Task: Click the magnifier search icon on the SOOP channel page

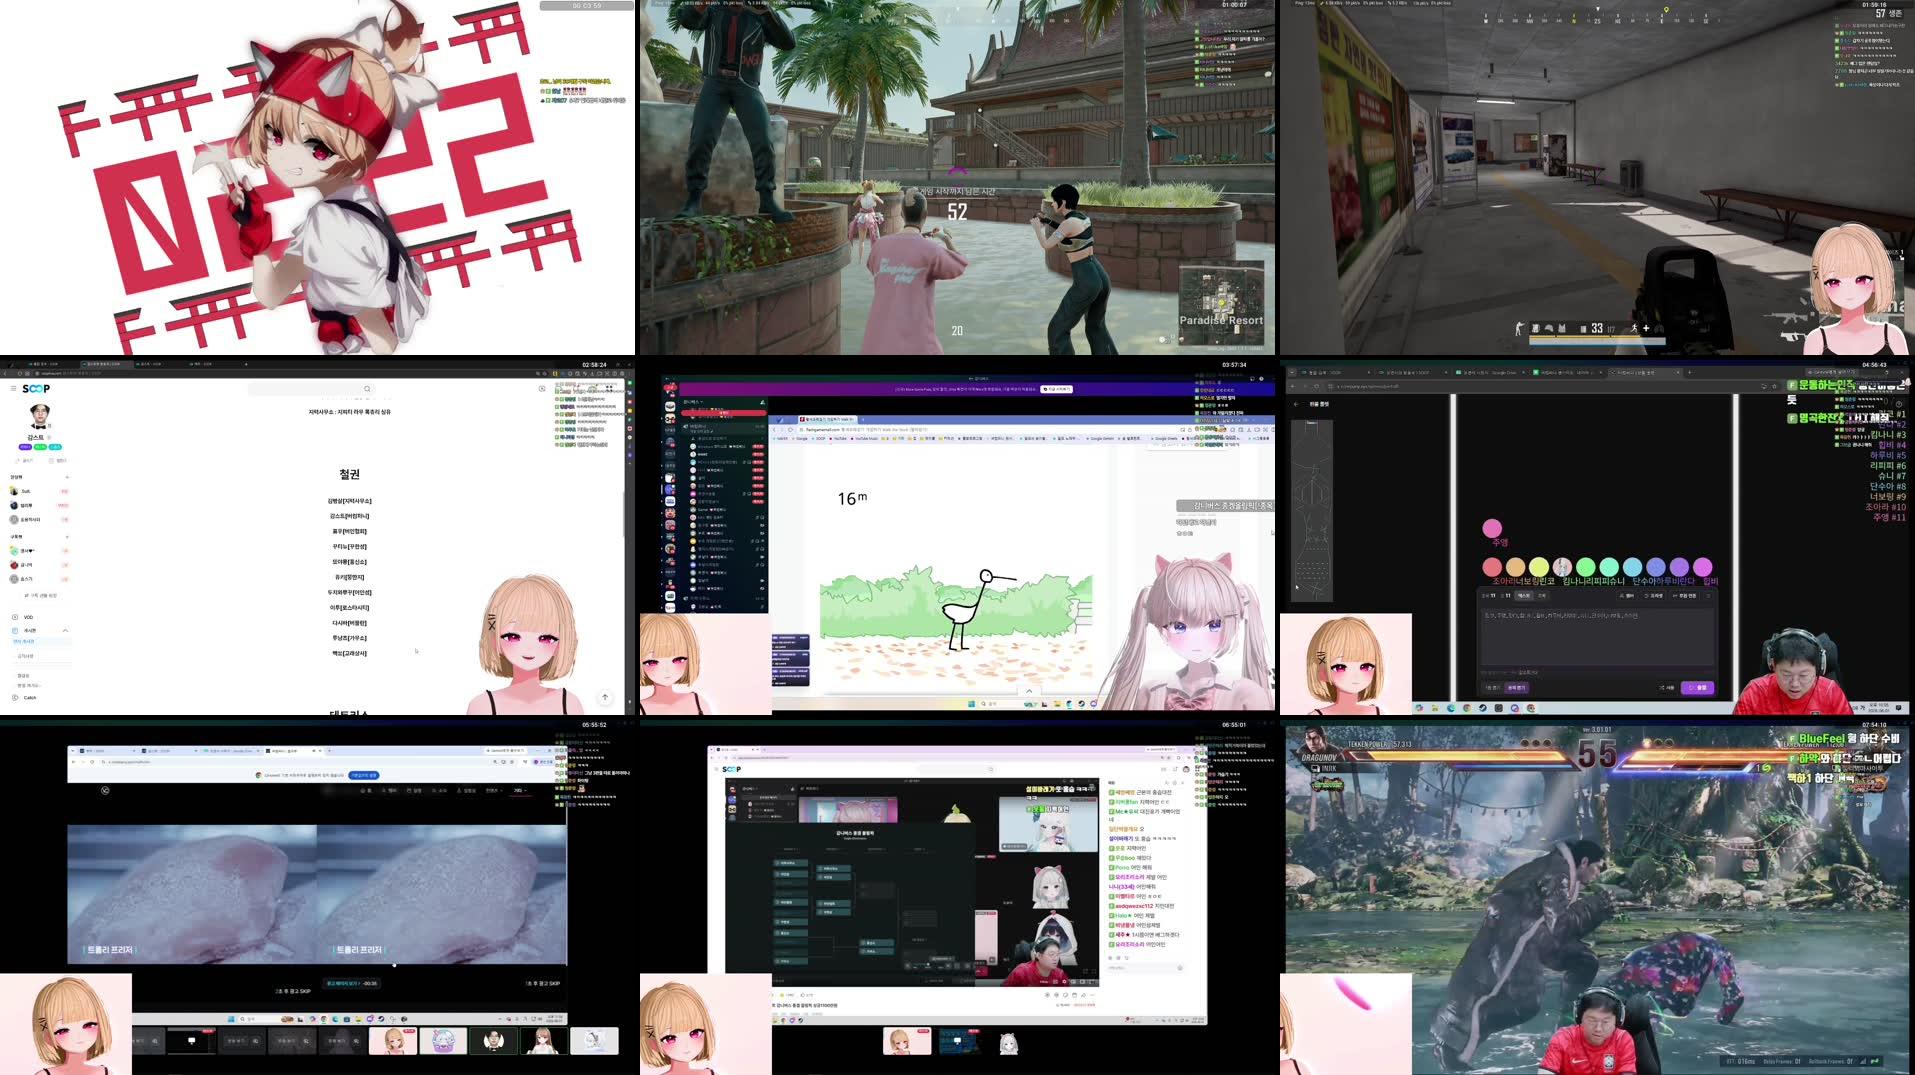Action: click(x=367, y=389)
